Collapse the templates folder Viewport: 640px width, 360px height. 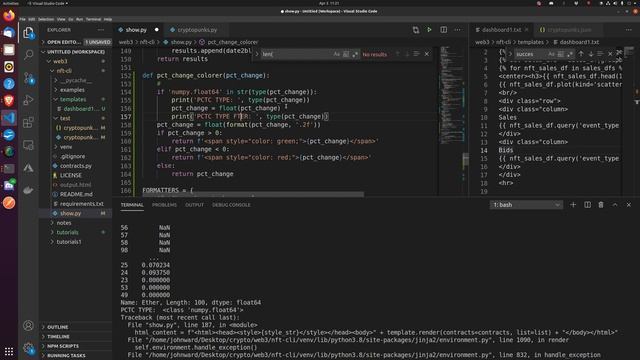[x=76, y=99]
